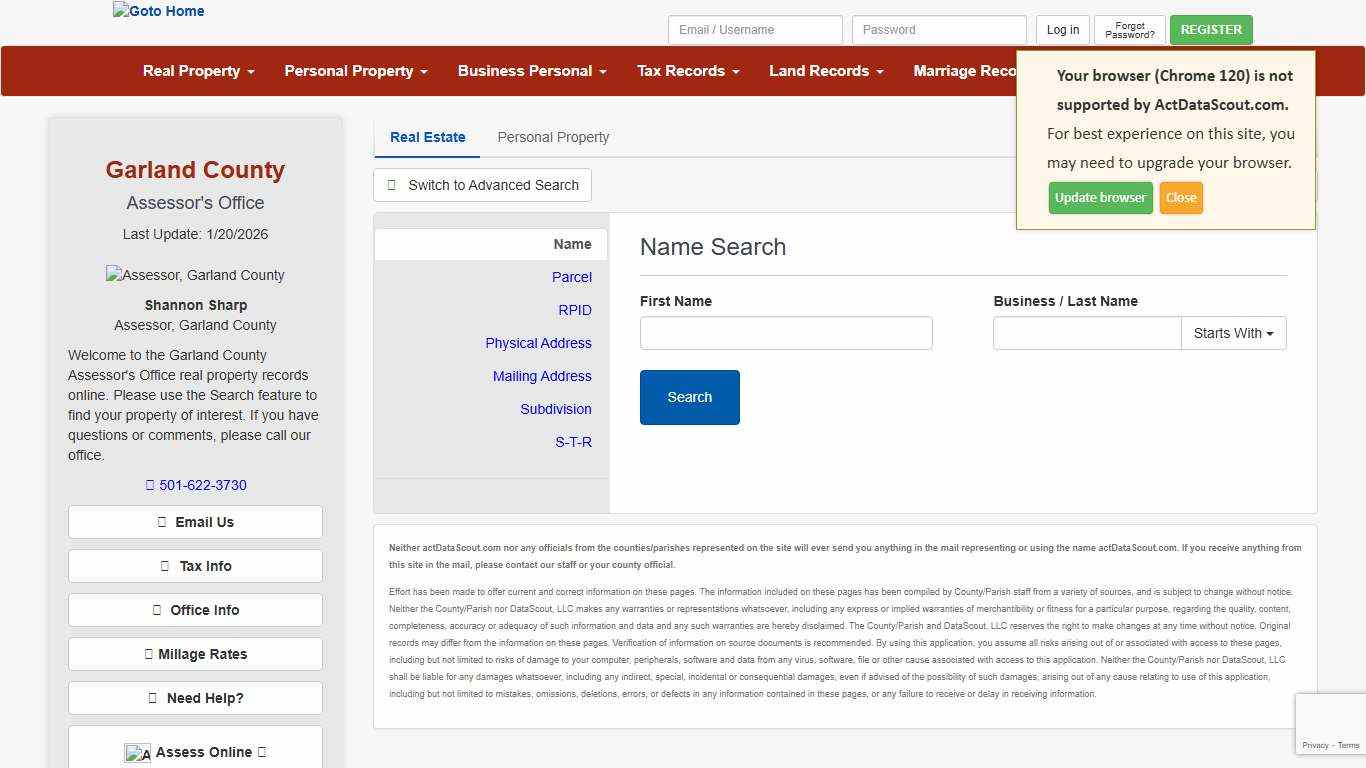
Task: Click inside the First Name field
Action: [786, 333]
